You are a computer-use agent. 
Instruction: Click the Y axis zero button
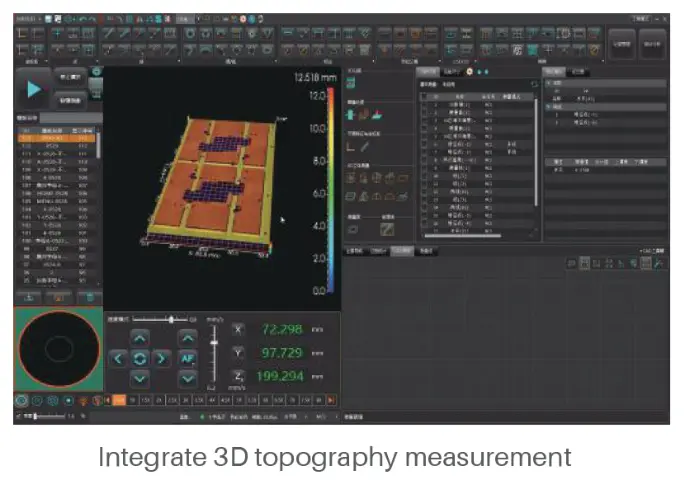[238, 353]
